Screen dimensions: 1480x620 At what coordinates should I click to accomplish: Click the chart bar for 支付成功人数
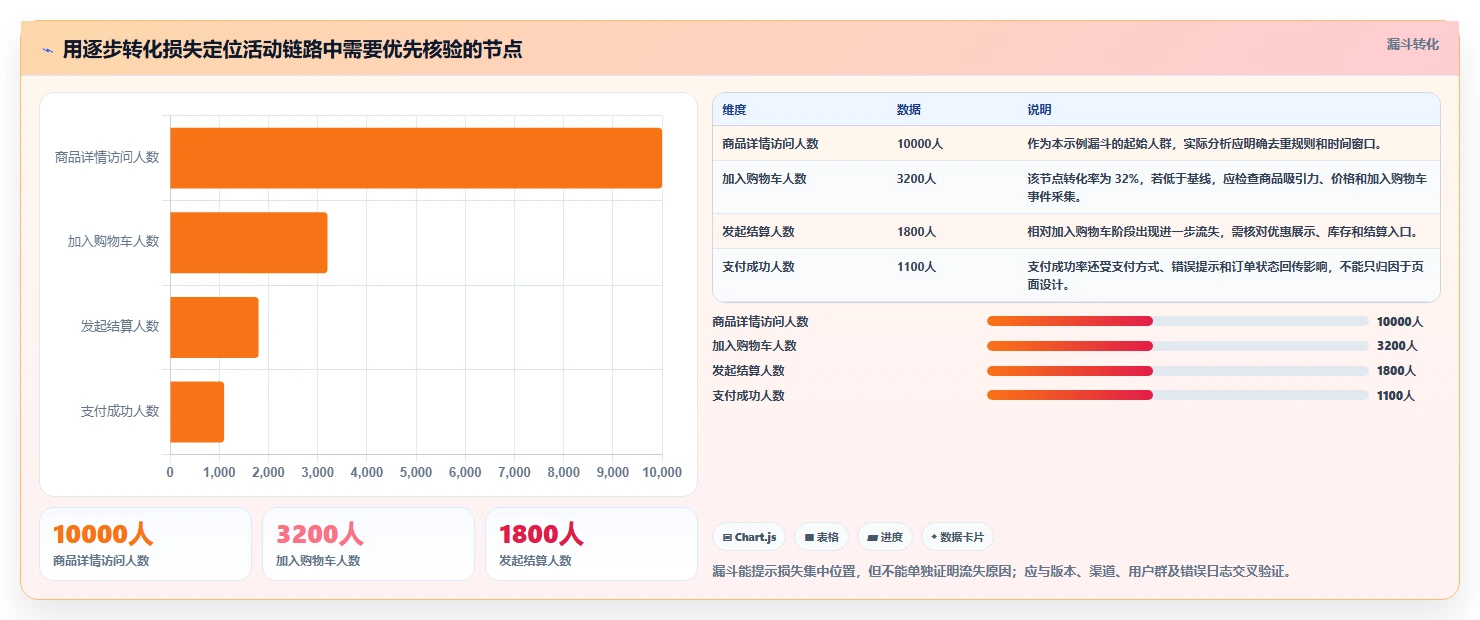[197, 411]
